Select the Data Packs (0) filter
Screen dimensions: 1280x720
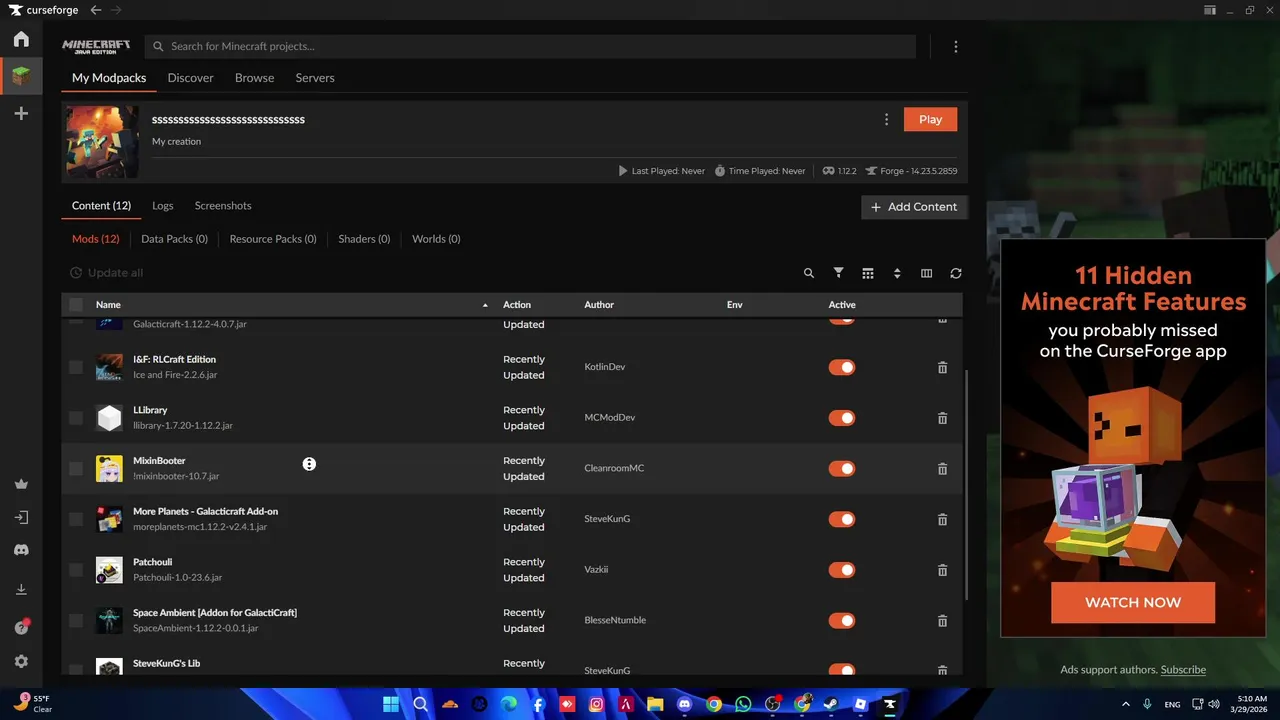(174, 239)
